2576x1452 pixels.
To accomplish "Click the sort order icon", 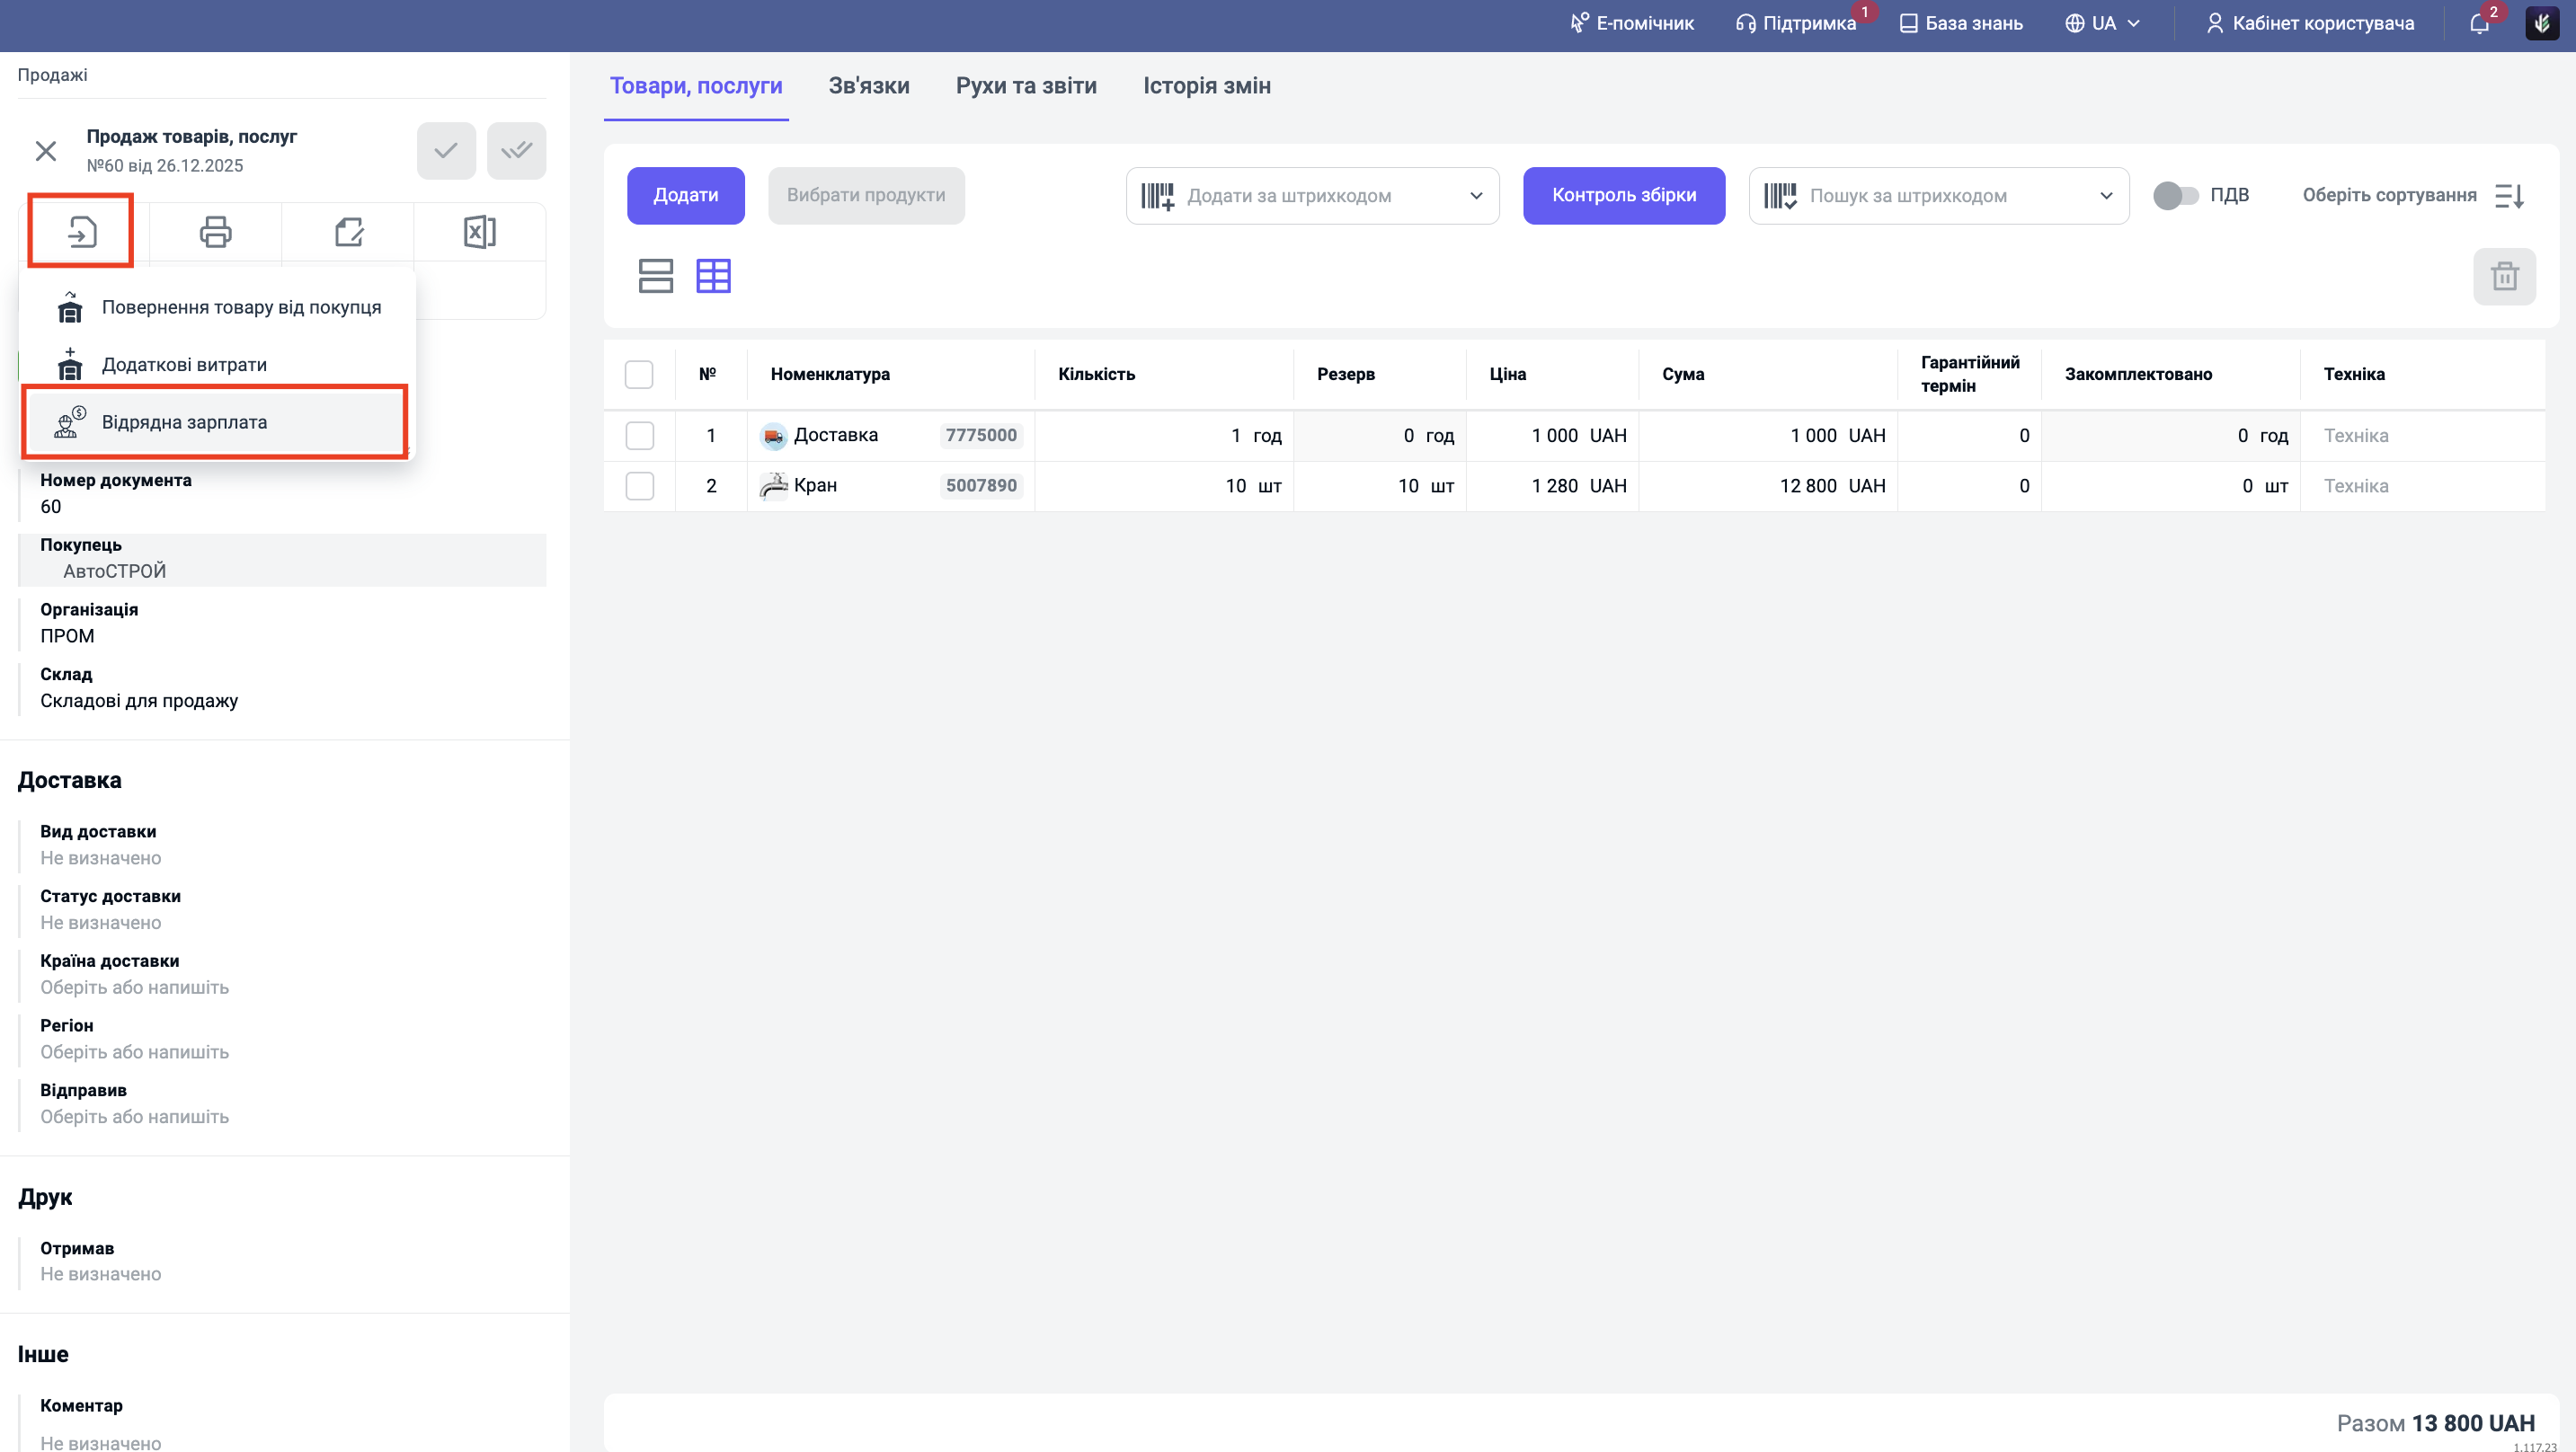I will 2510,196.
